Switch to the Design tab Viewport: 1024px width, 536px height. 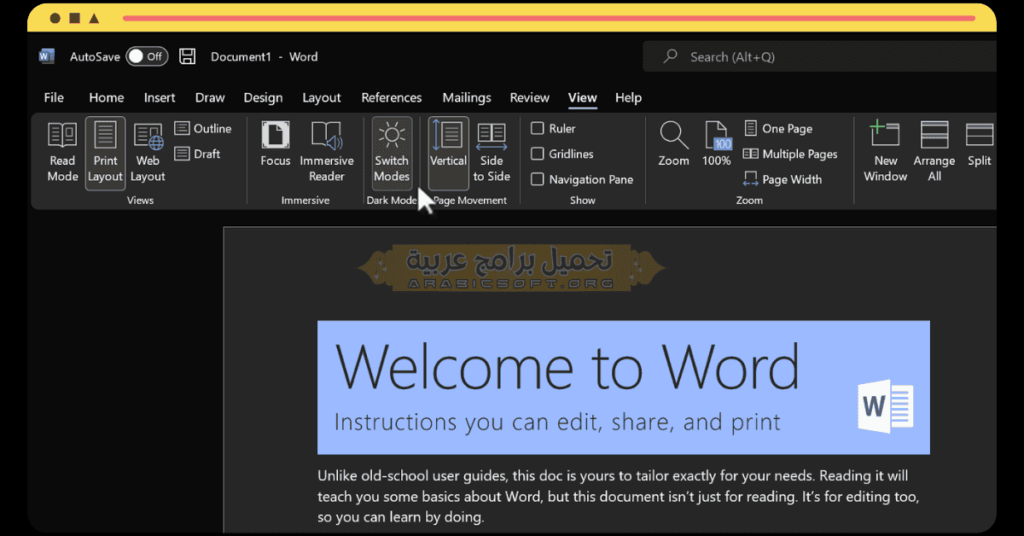click(x=263, y=97)
